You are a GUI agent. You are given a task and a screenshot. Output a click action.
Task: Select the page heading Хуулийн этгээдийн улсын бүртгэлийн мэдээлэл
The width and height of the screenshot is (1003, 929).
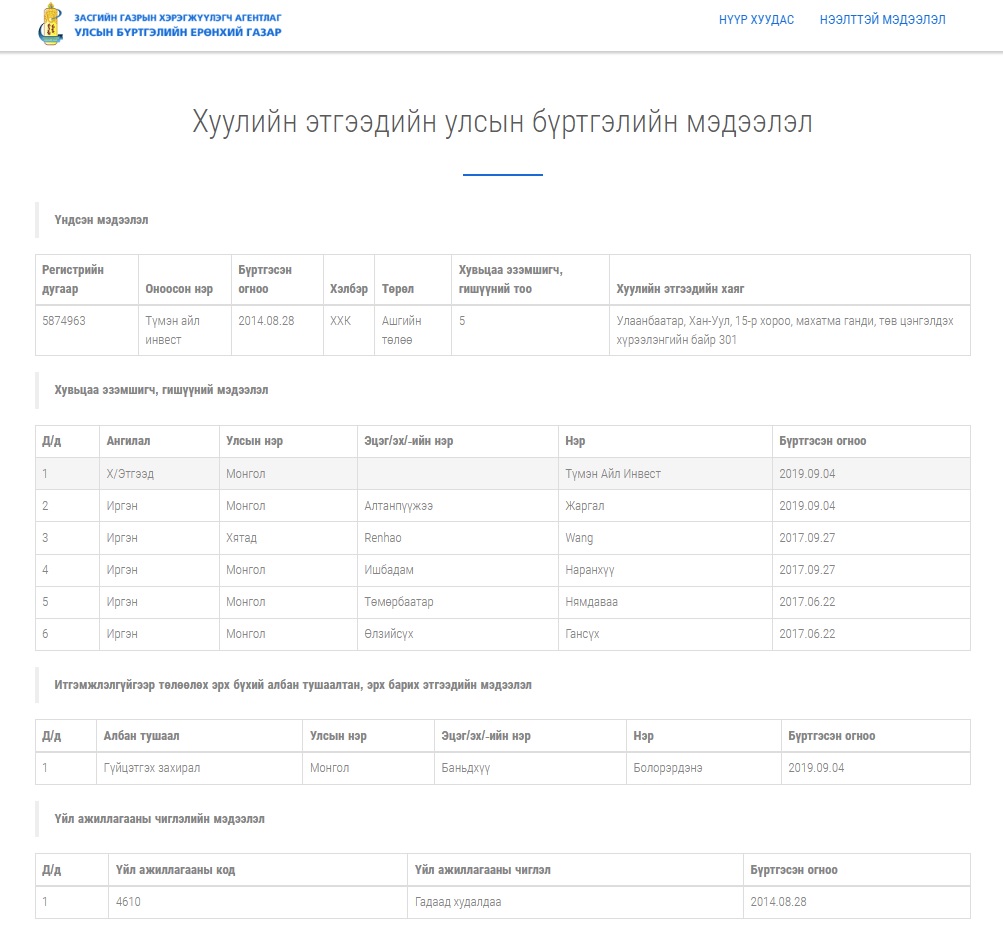[502, 122]
